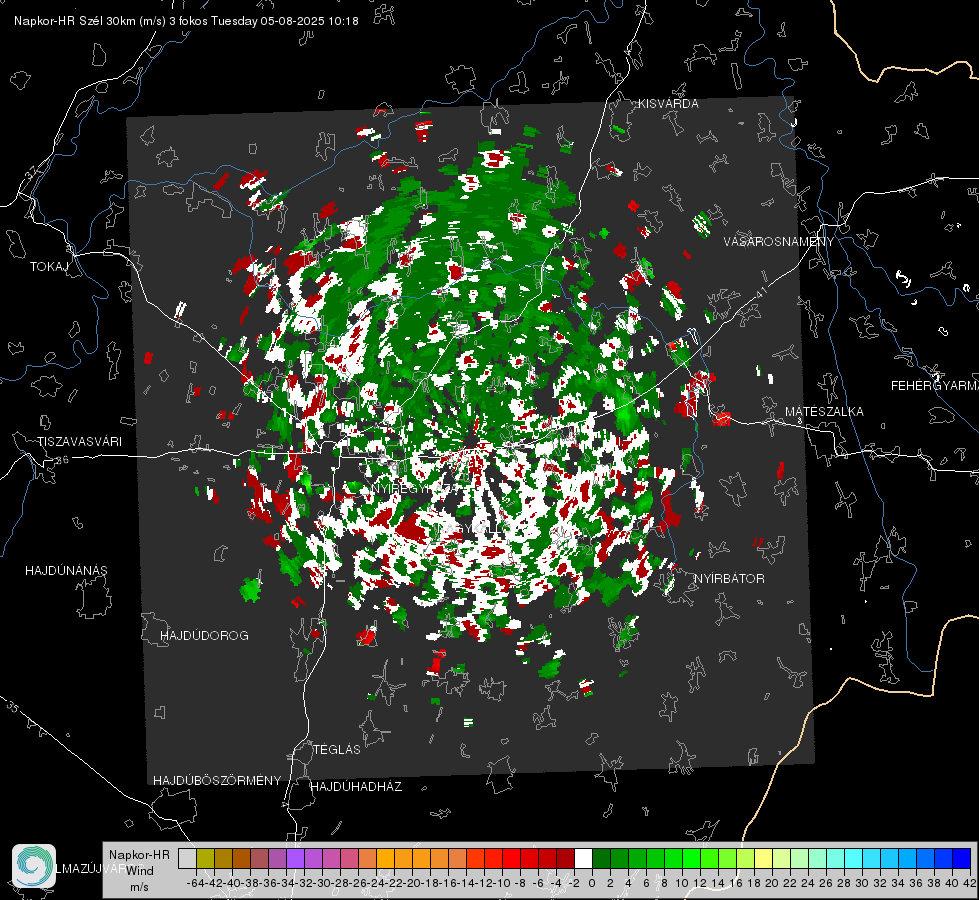Viewport: 979px width, 900px height.
Task: Select the TISZAVASVÁRI label on map
Action: 79,442
